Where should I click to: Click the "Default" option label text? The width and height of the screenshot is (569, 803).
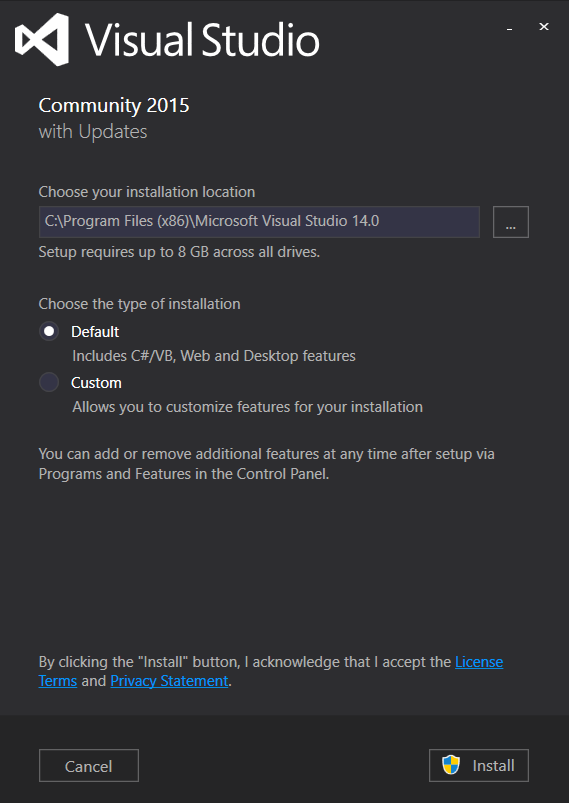pyautogui.click(x=95, y=332)
